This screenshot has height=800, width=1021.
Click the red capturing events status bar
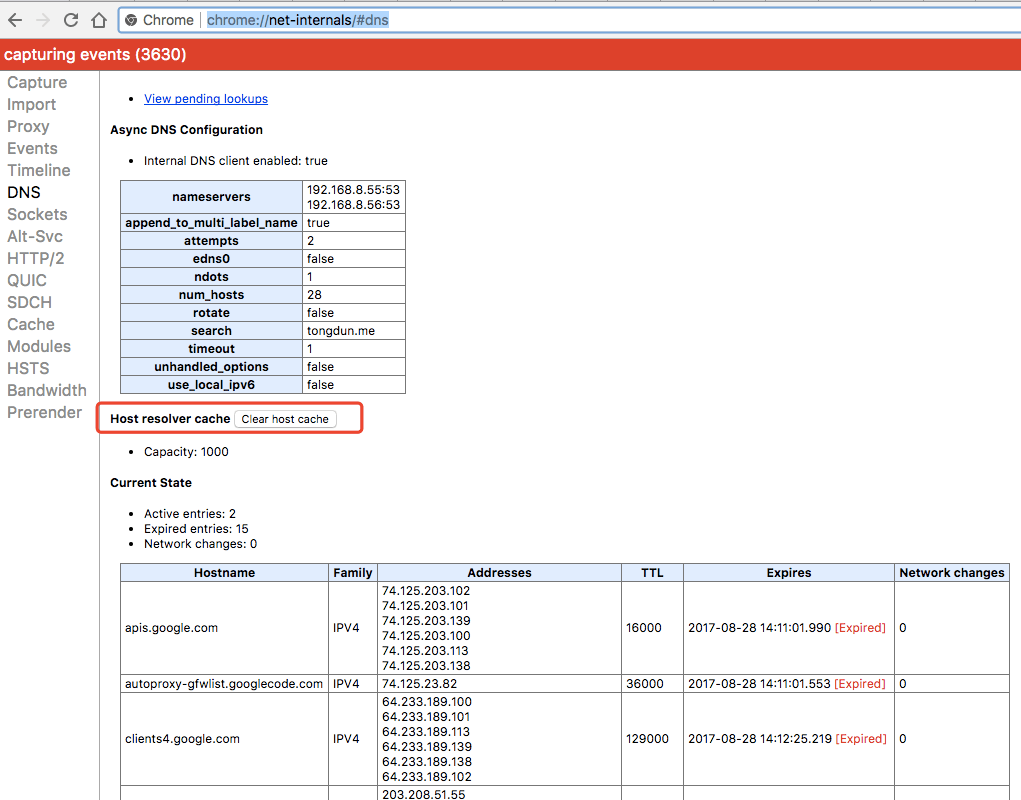(x=510, y=55)
